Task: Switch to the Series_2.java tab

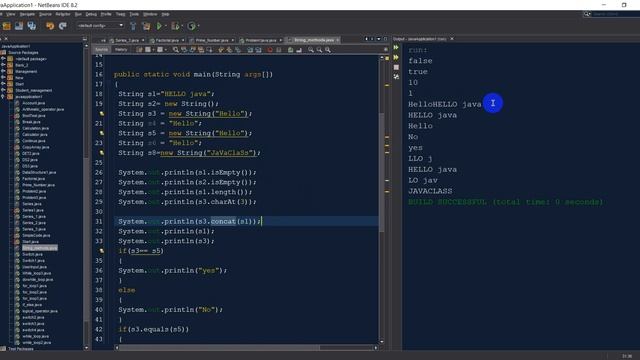Action: point(127,40)
